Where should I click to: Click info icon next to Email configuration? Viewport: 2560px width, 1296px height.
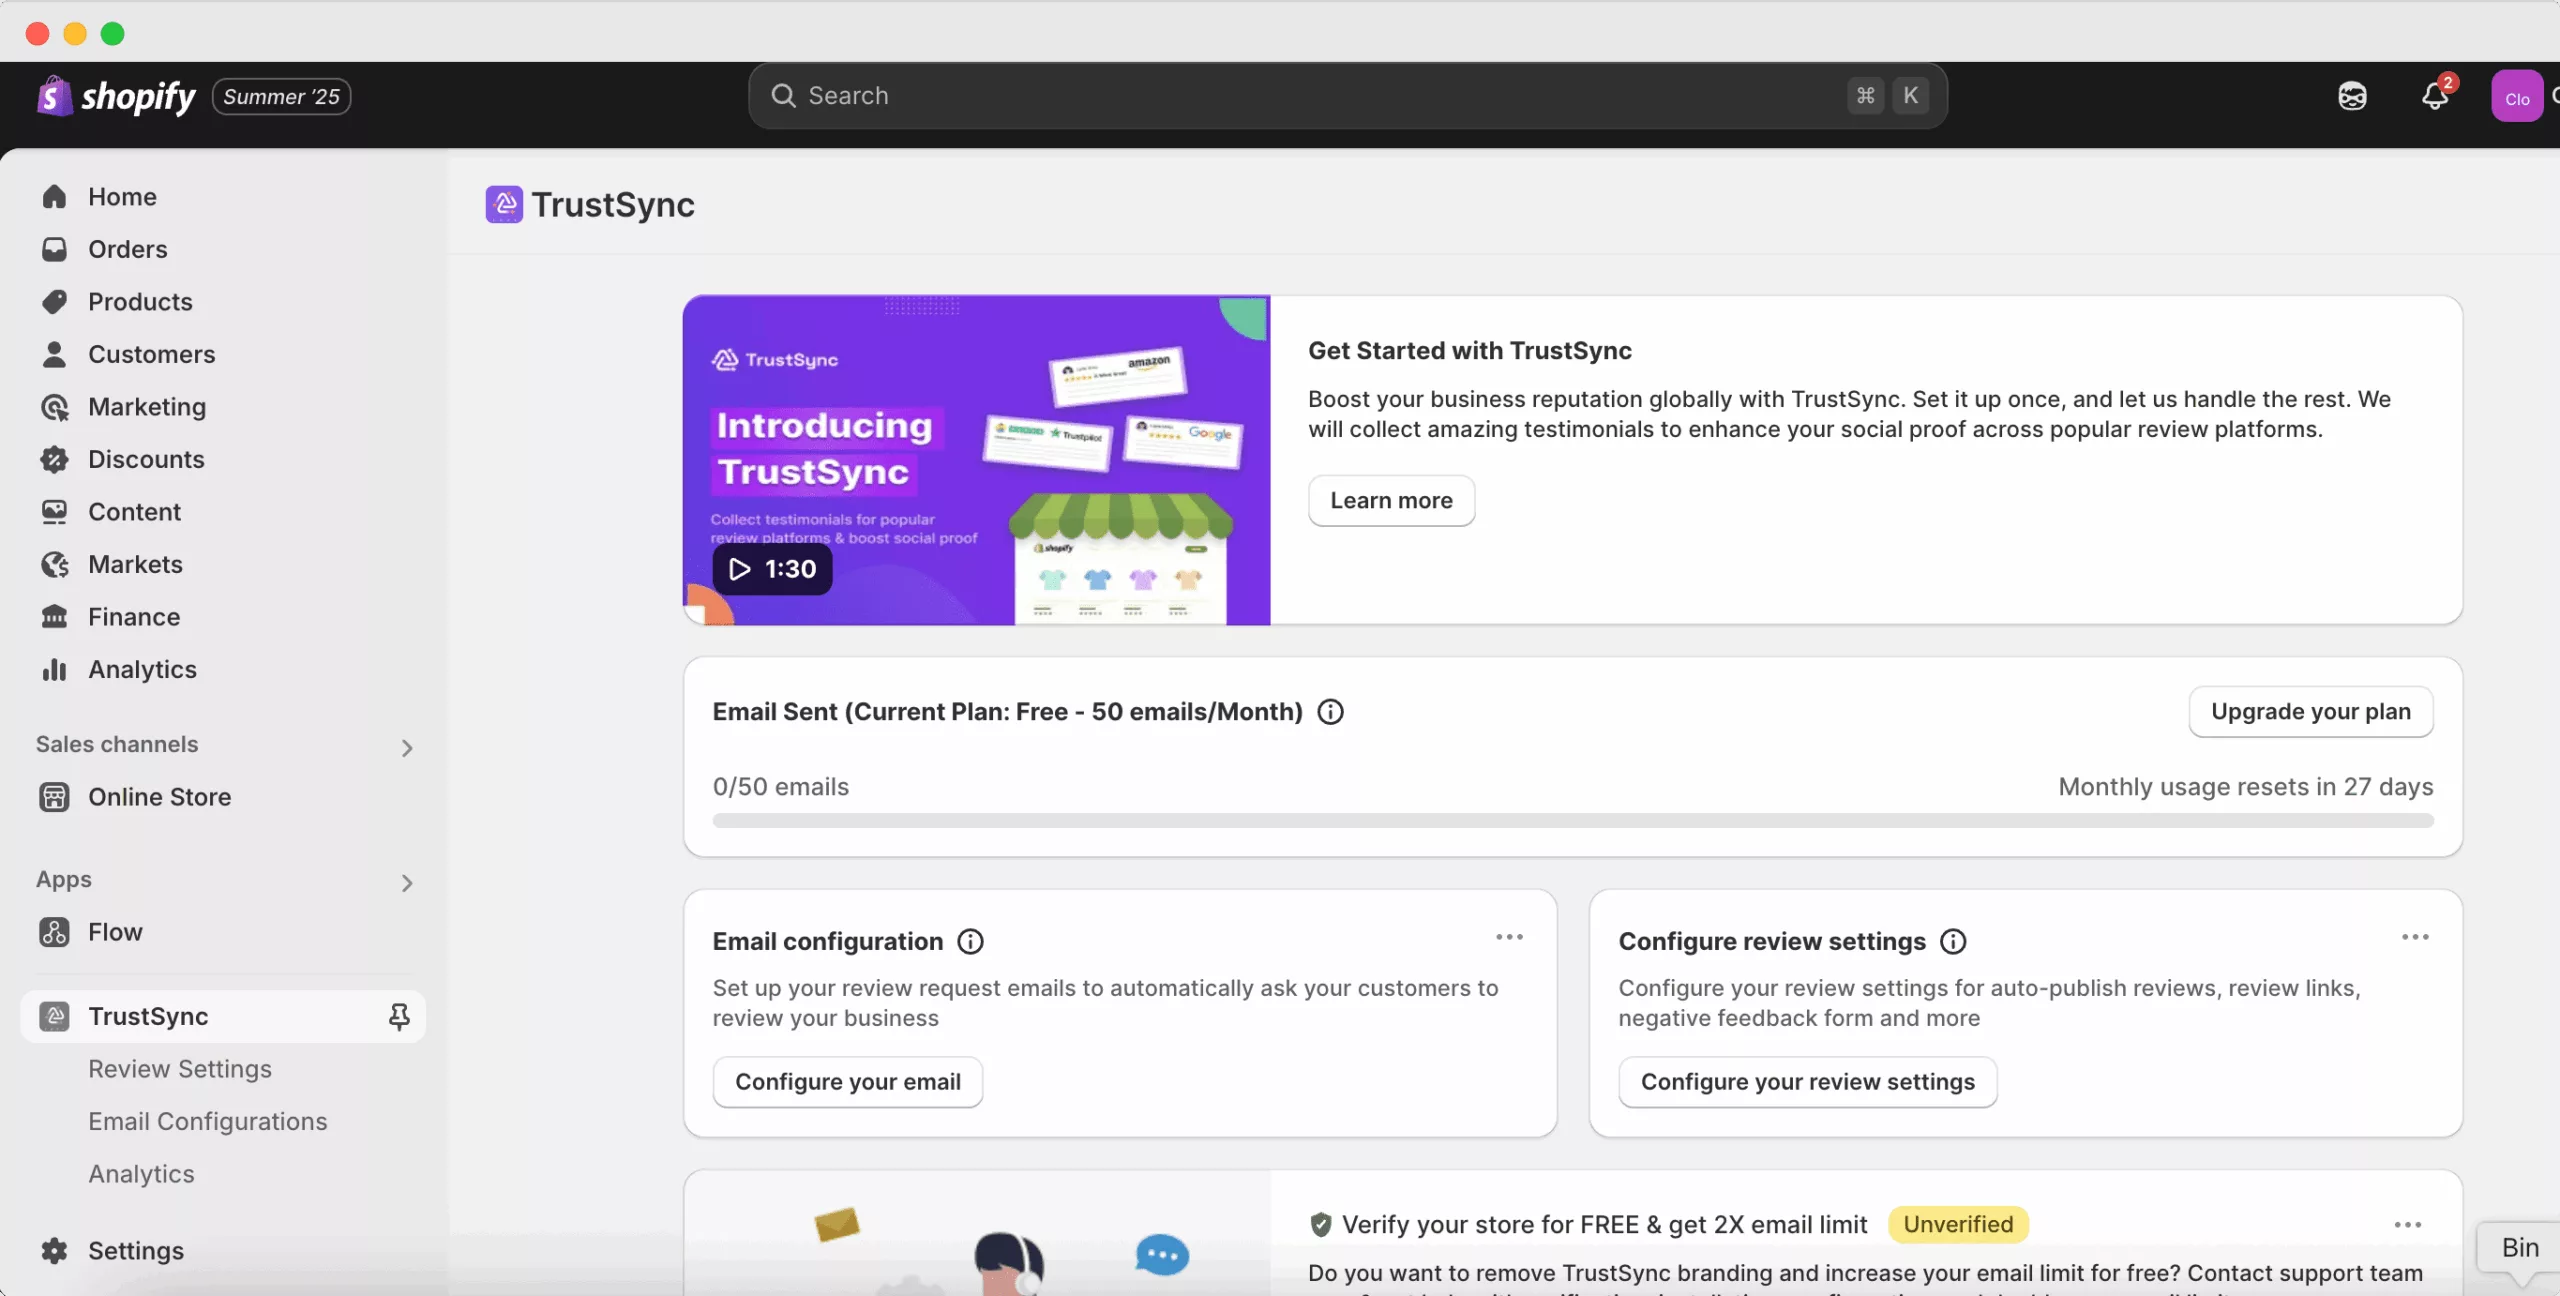970,941
